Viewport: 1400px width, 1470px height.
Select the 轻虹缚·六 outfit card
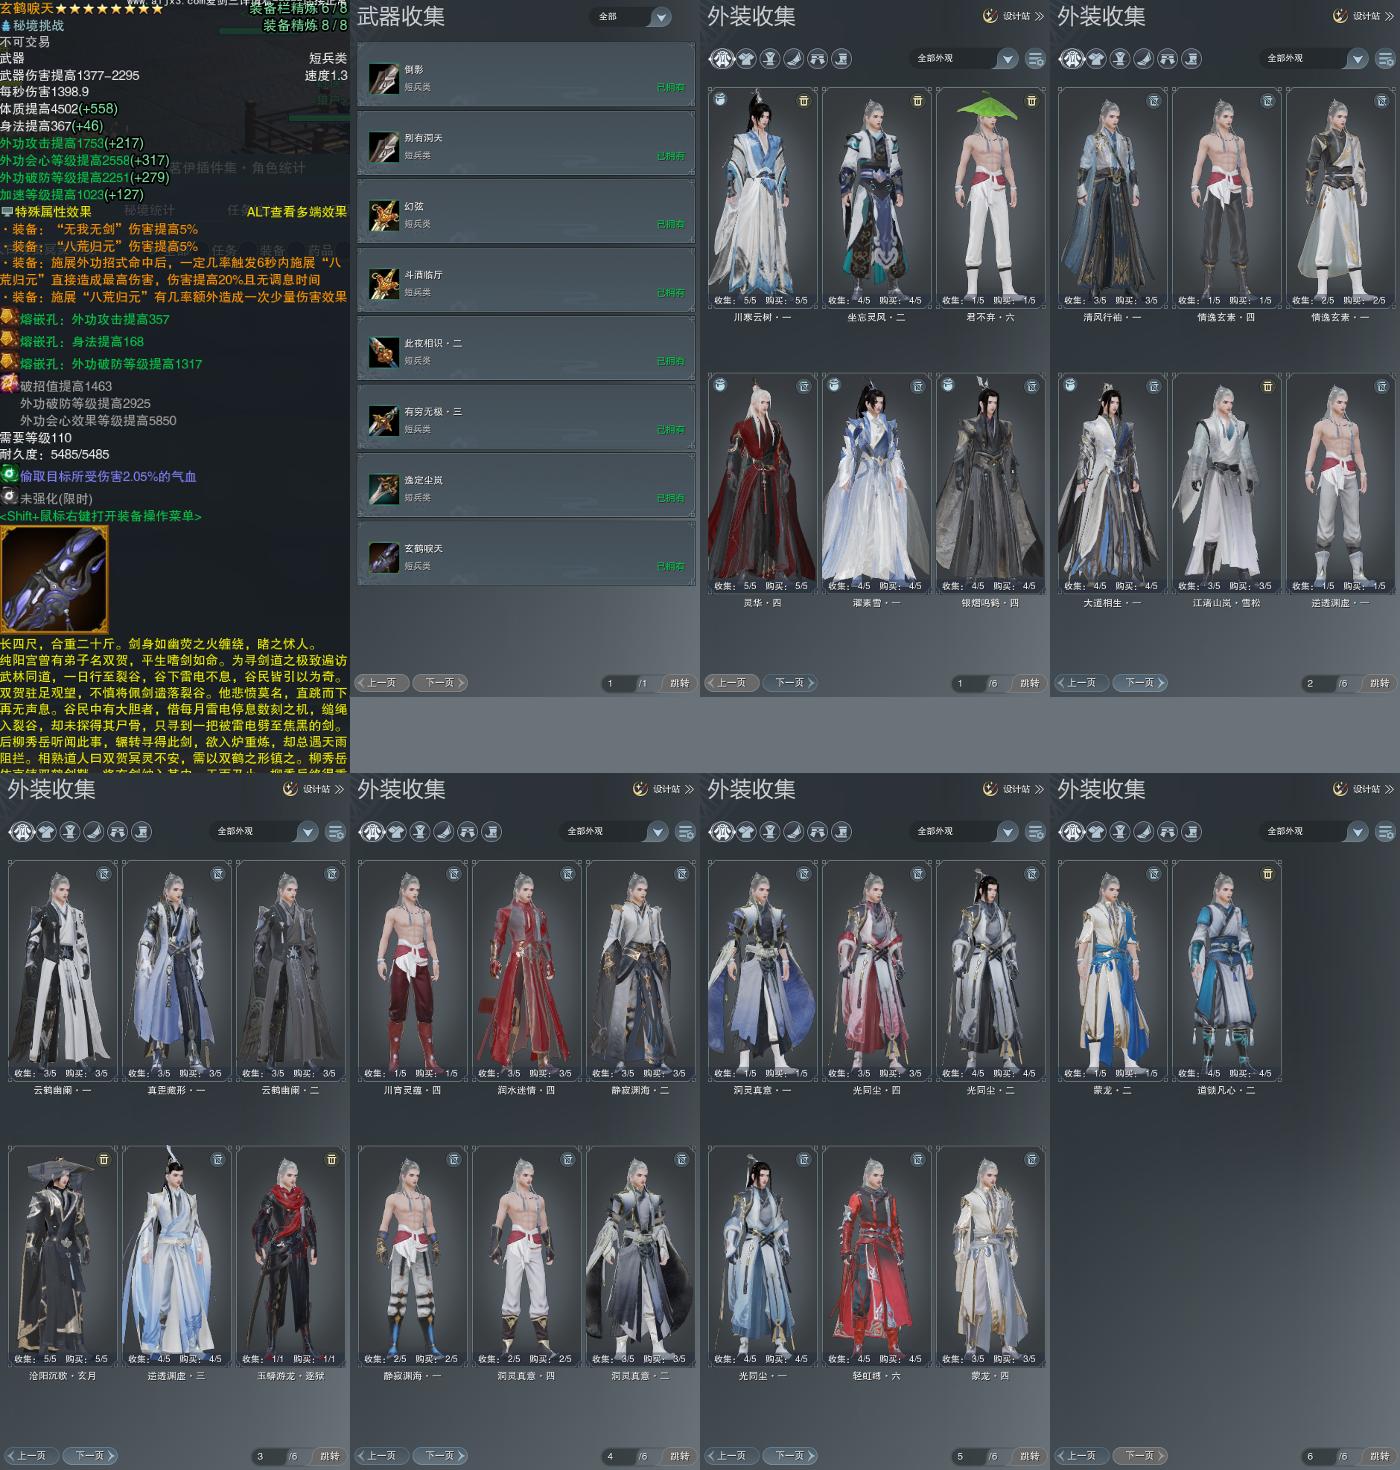(876, 1257)
